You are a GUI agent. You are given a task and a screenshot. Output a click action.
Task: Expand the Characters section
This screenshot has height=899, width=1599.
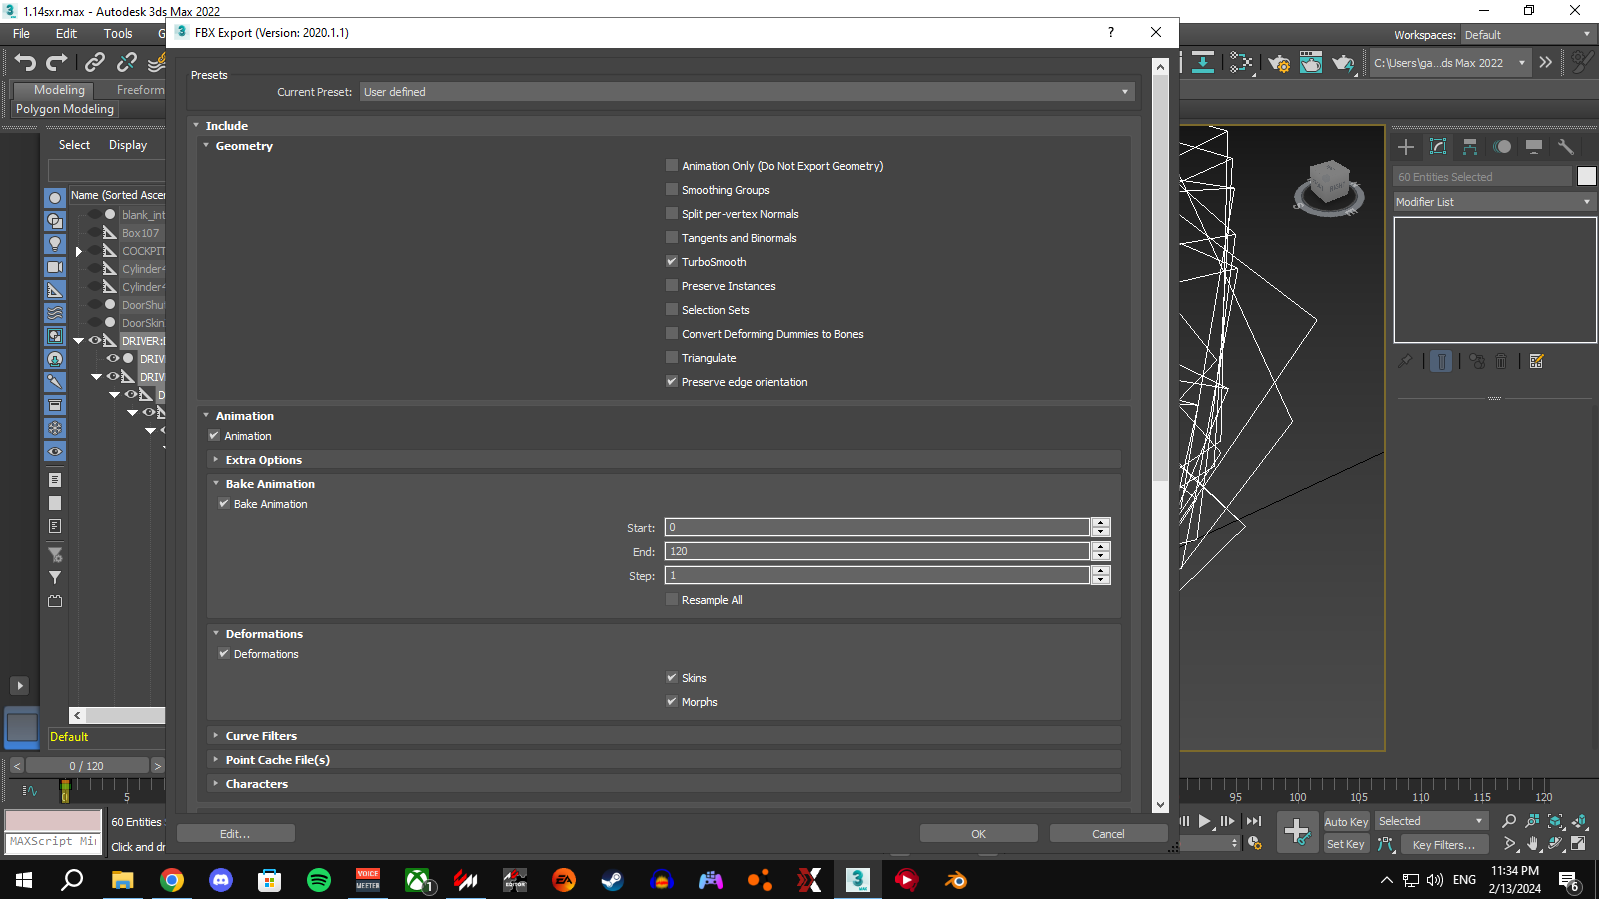(x=216, y=784)
